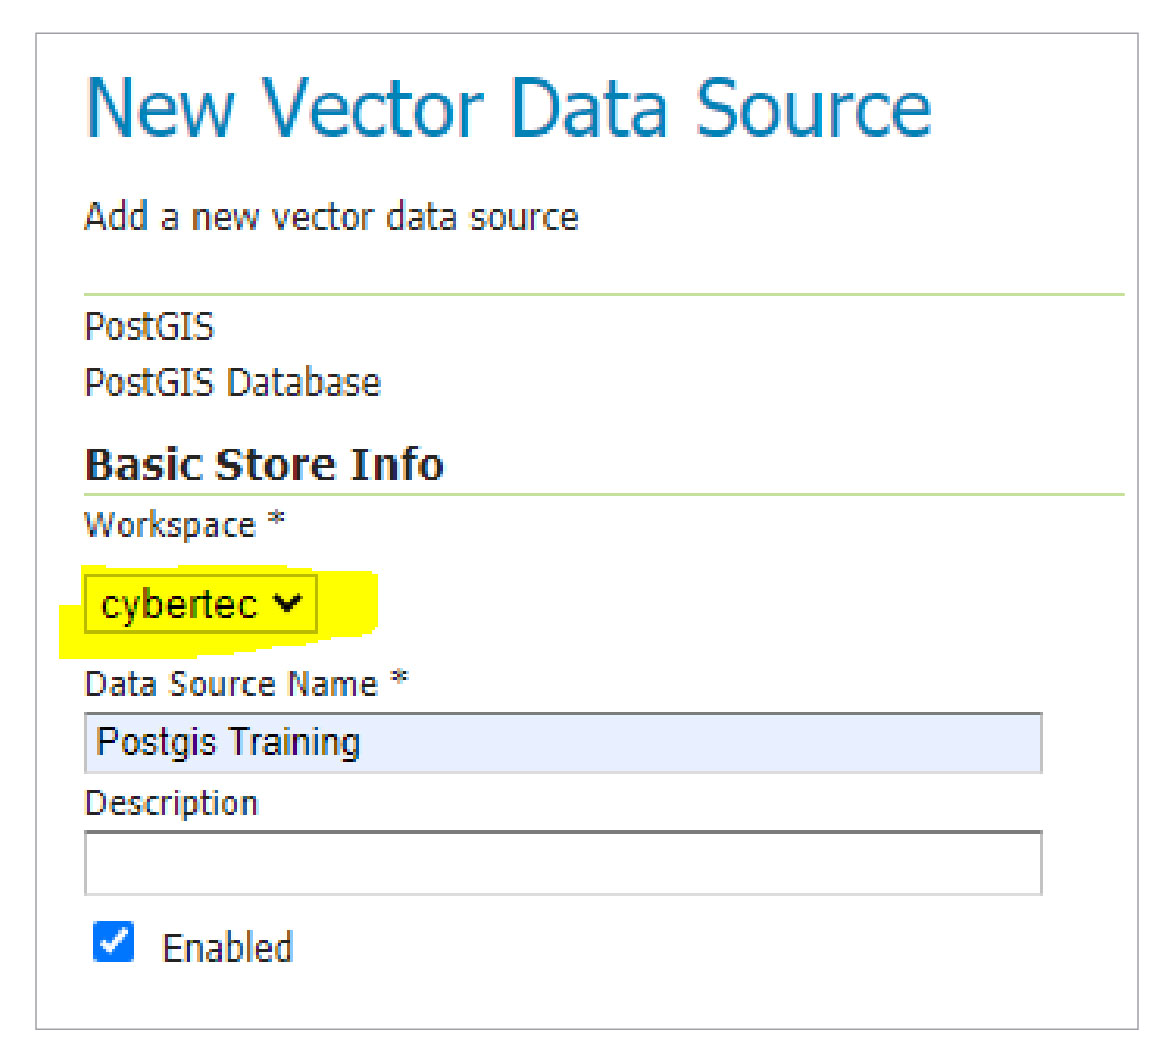1168x1063 pixels.
Task: Click the Data Source Name label
Action: click(231, 684)
